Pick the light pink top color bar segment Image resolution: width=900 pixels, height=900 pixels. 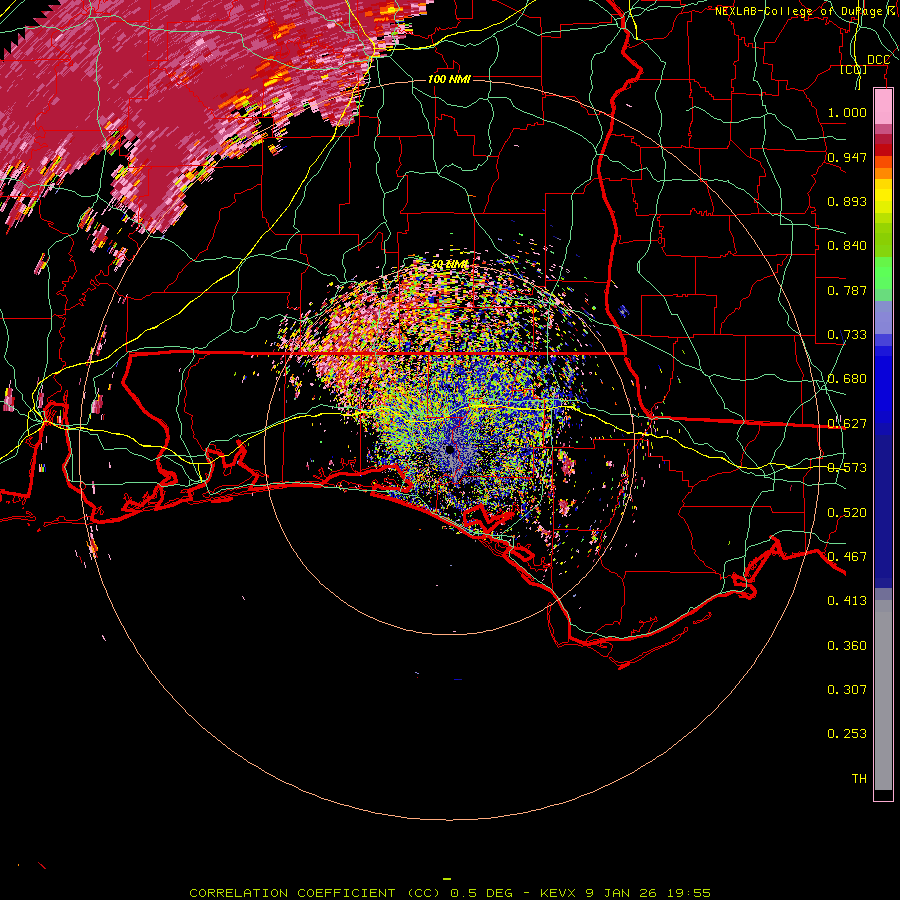pos(883,106)
